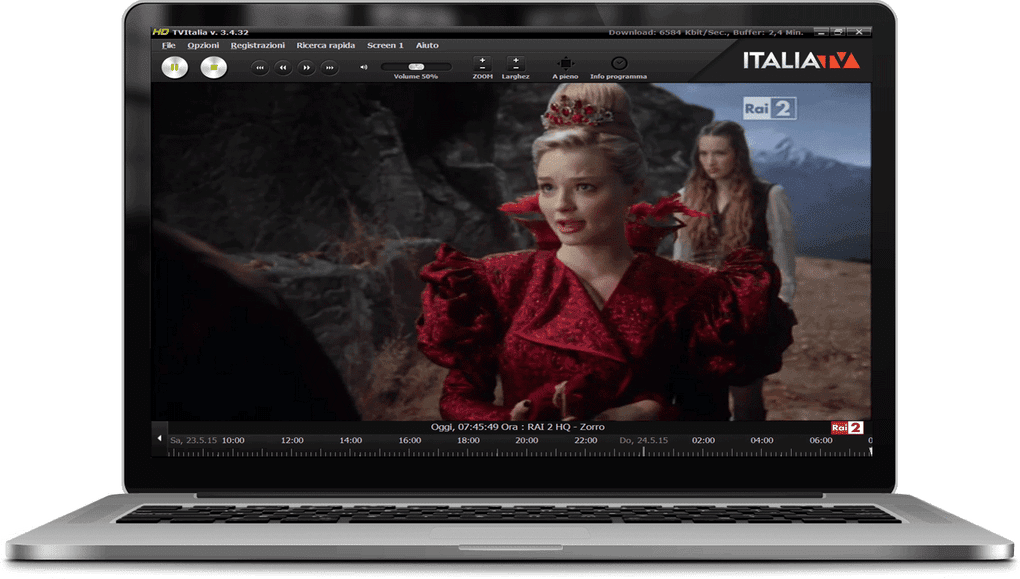Screen dimensions: 1020x579
Task: Decrease Larghez width with its minus button
Action: (516, 68)
